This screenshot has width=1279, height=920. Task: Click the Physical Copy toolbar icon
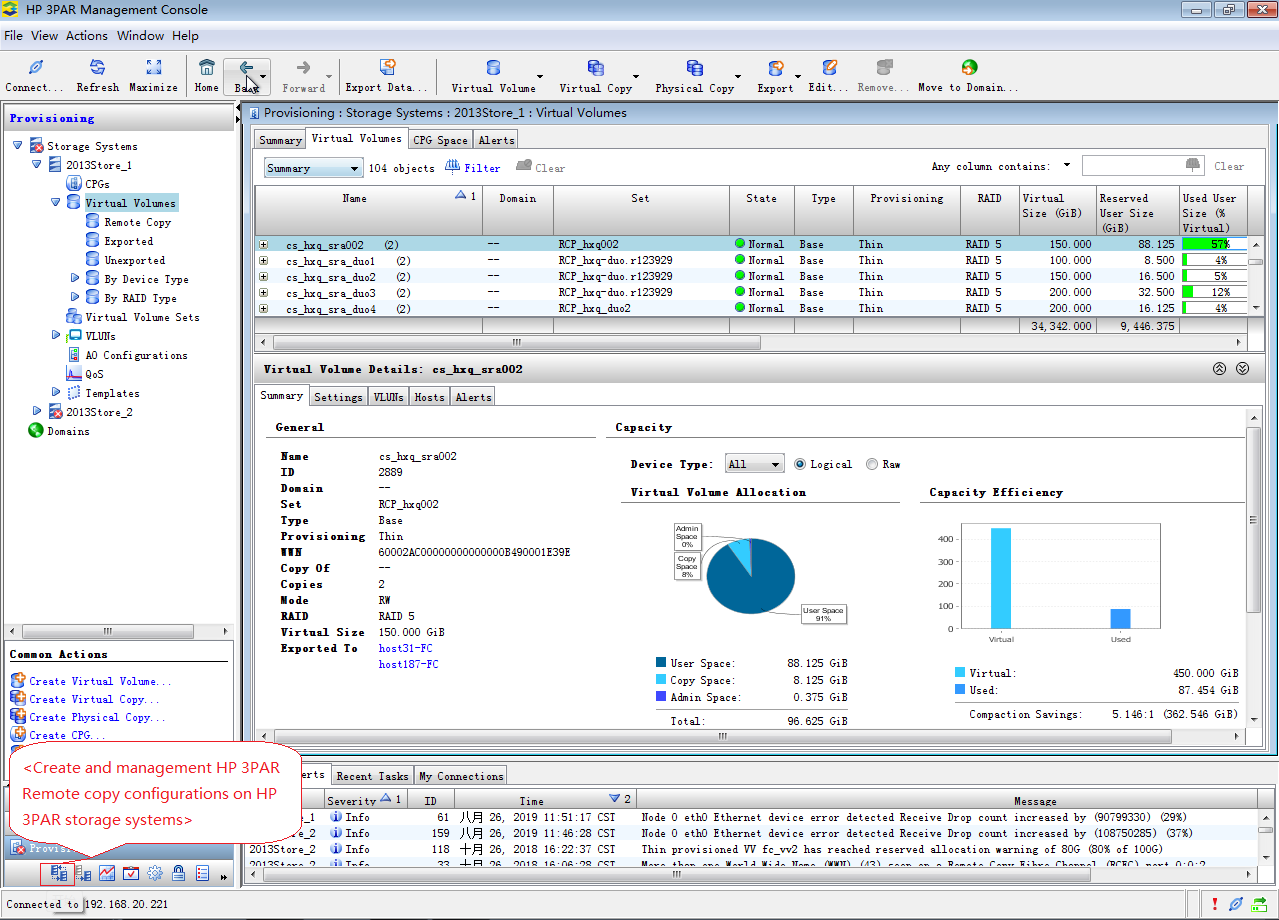[694, 68]
